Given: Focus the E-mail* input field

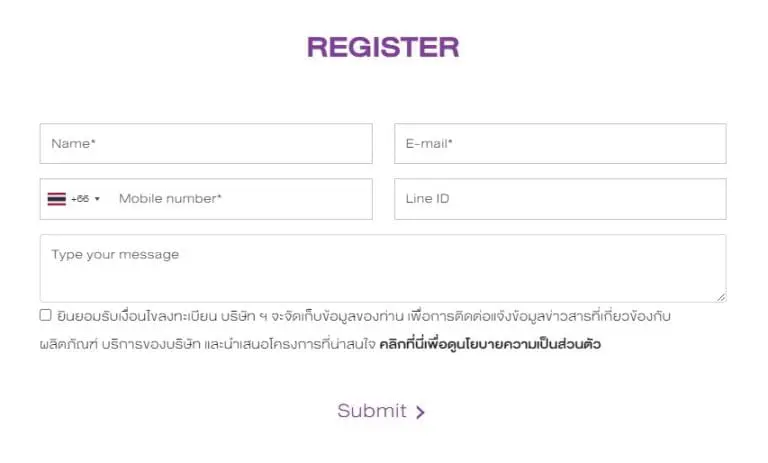Looking at the screenshot, I should pyautogui.click(x=560, y=144).
